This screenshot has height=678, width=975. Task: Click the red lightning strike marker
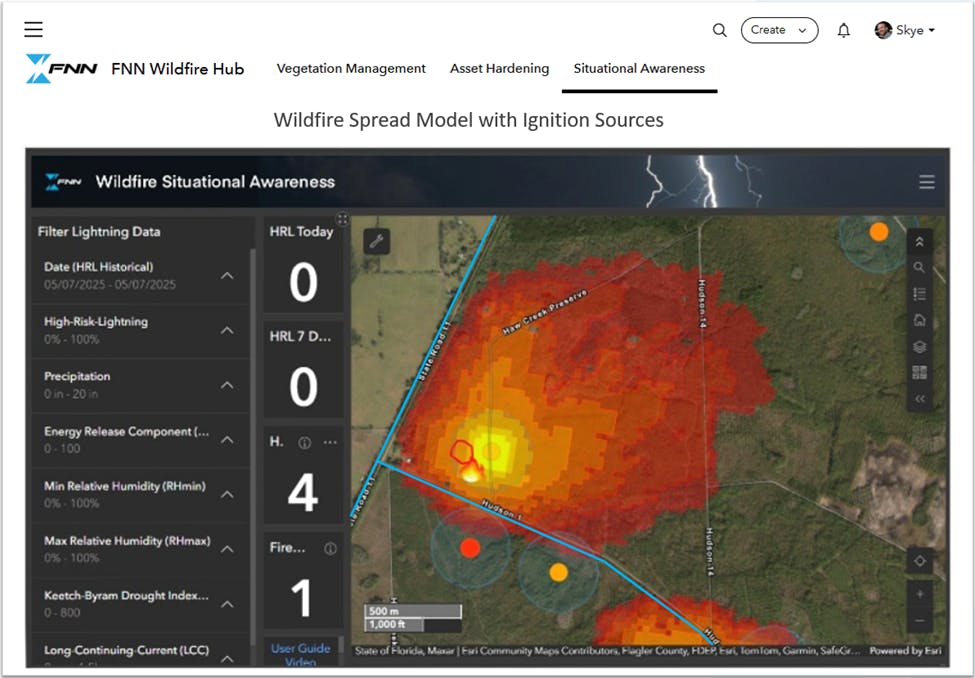470,548
